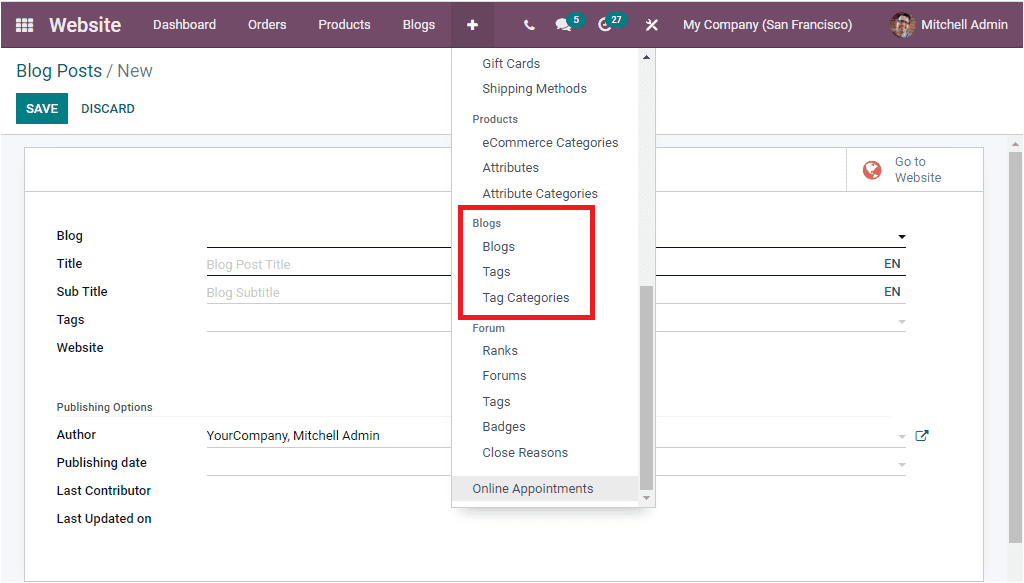
Task: Open the phone dialer icon
Action: (x=528, y=24)
